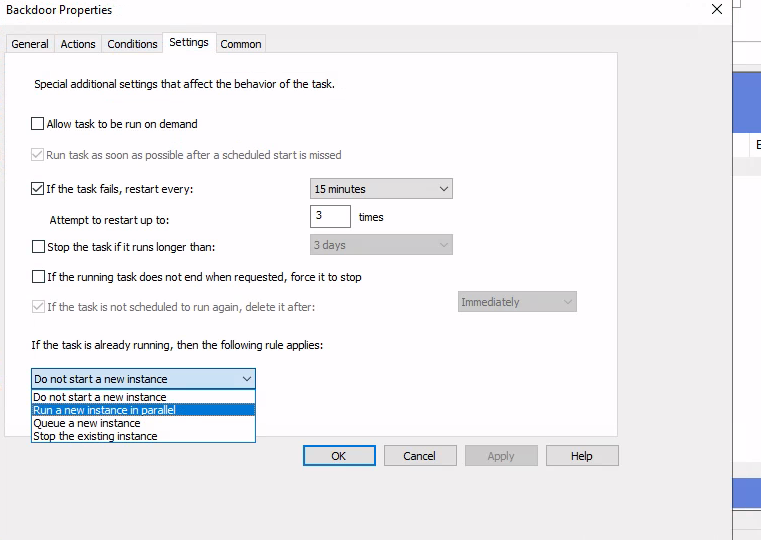Check force running task to stop option
This screenshot has width=761, height=540.
38,277
